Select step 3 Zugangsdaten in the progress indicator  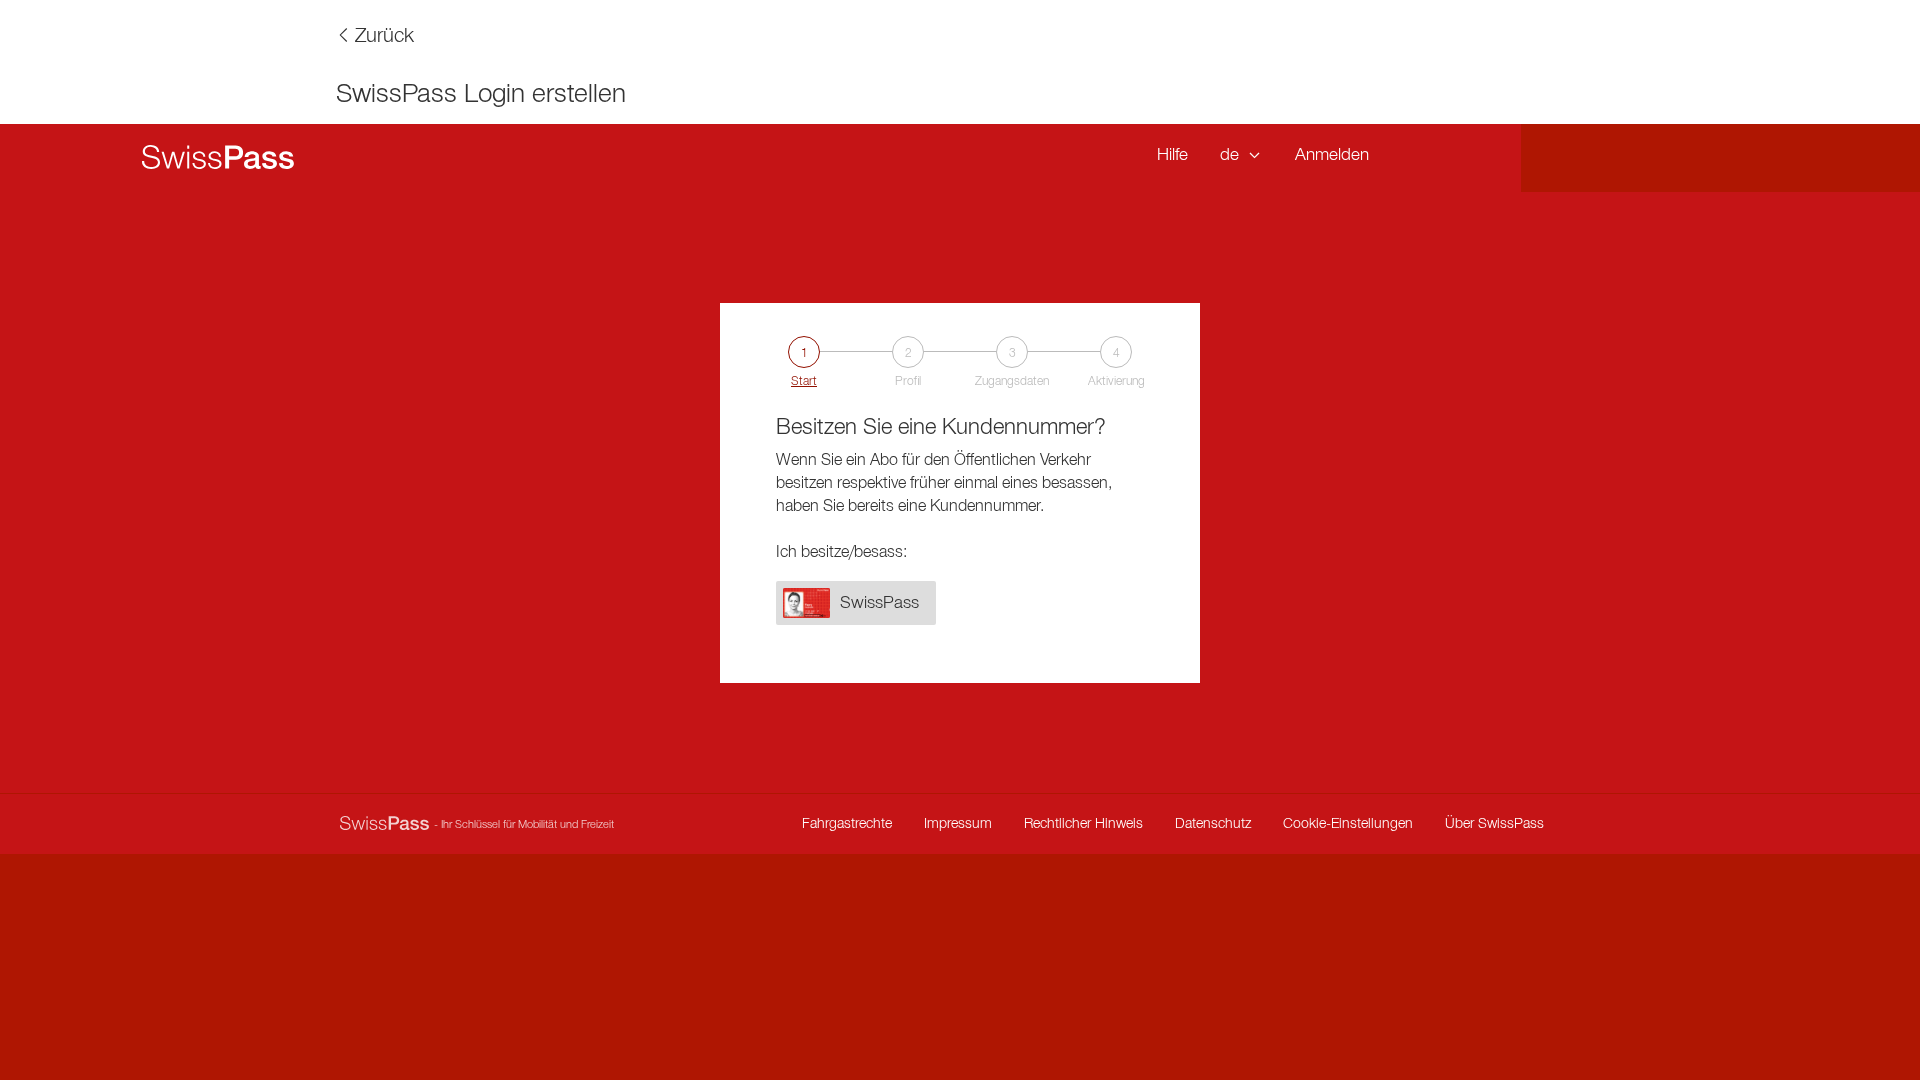click(1012, 362)
